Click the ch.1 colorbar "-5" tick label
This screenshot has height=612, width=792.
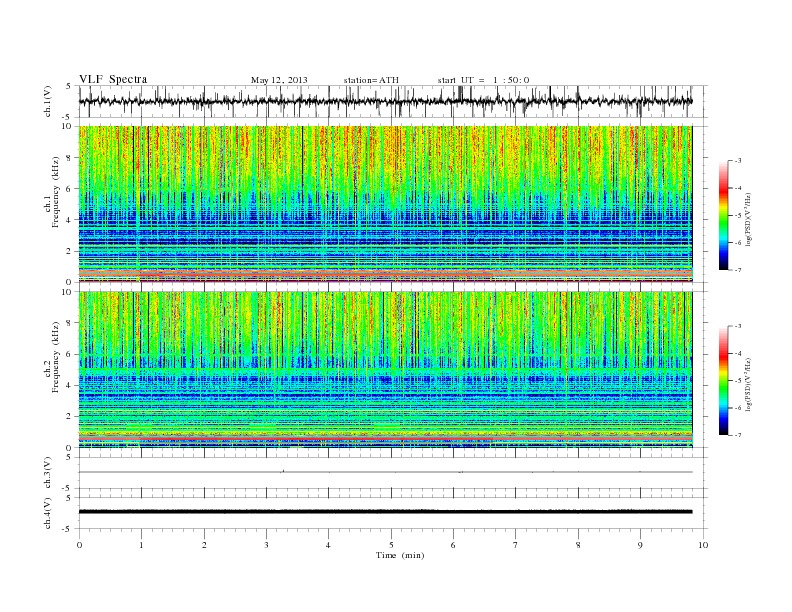pos(738,216)
